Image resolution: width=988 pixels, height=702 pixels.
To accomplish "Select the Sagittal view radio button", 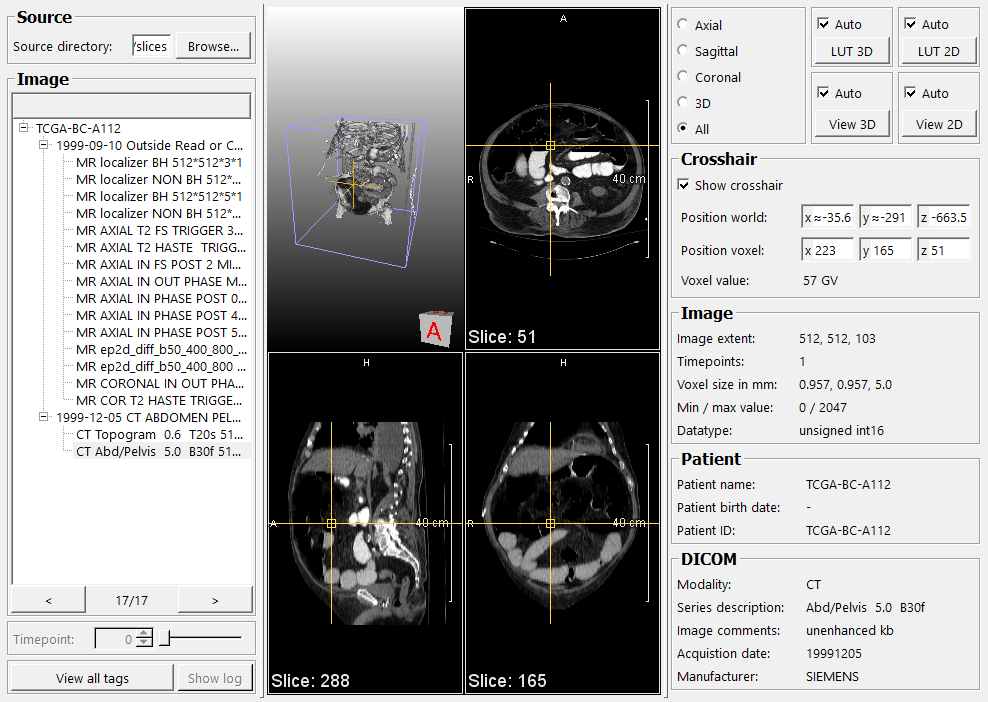I will click(x=683, y=51).
